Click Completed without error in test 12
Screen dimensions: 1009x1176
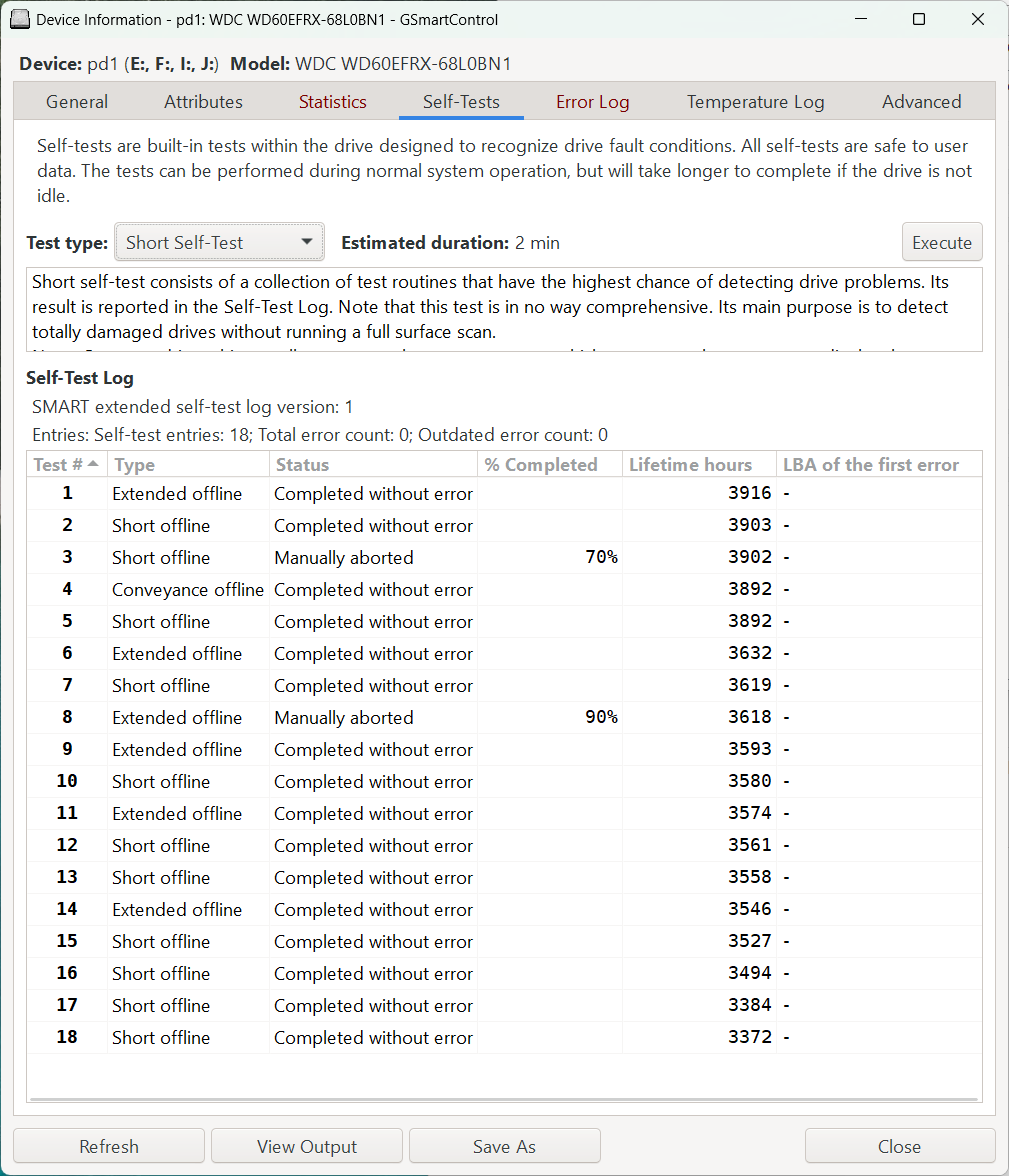click(374, 845)
